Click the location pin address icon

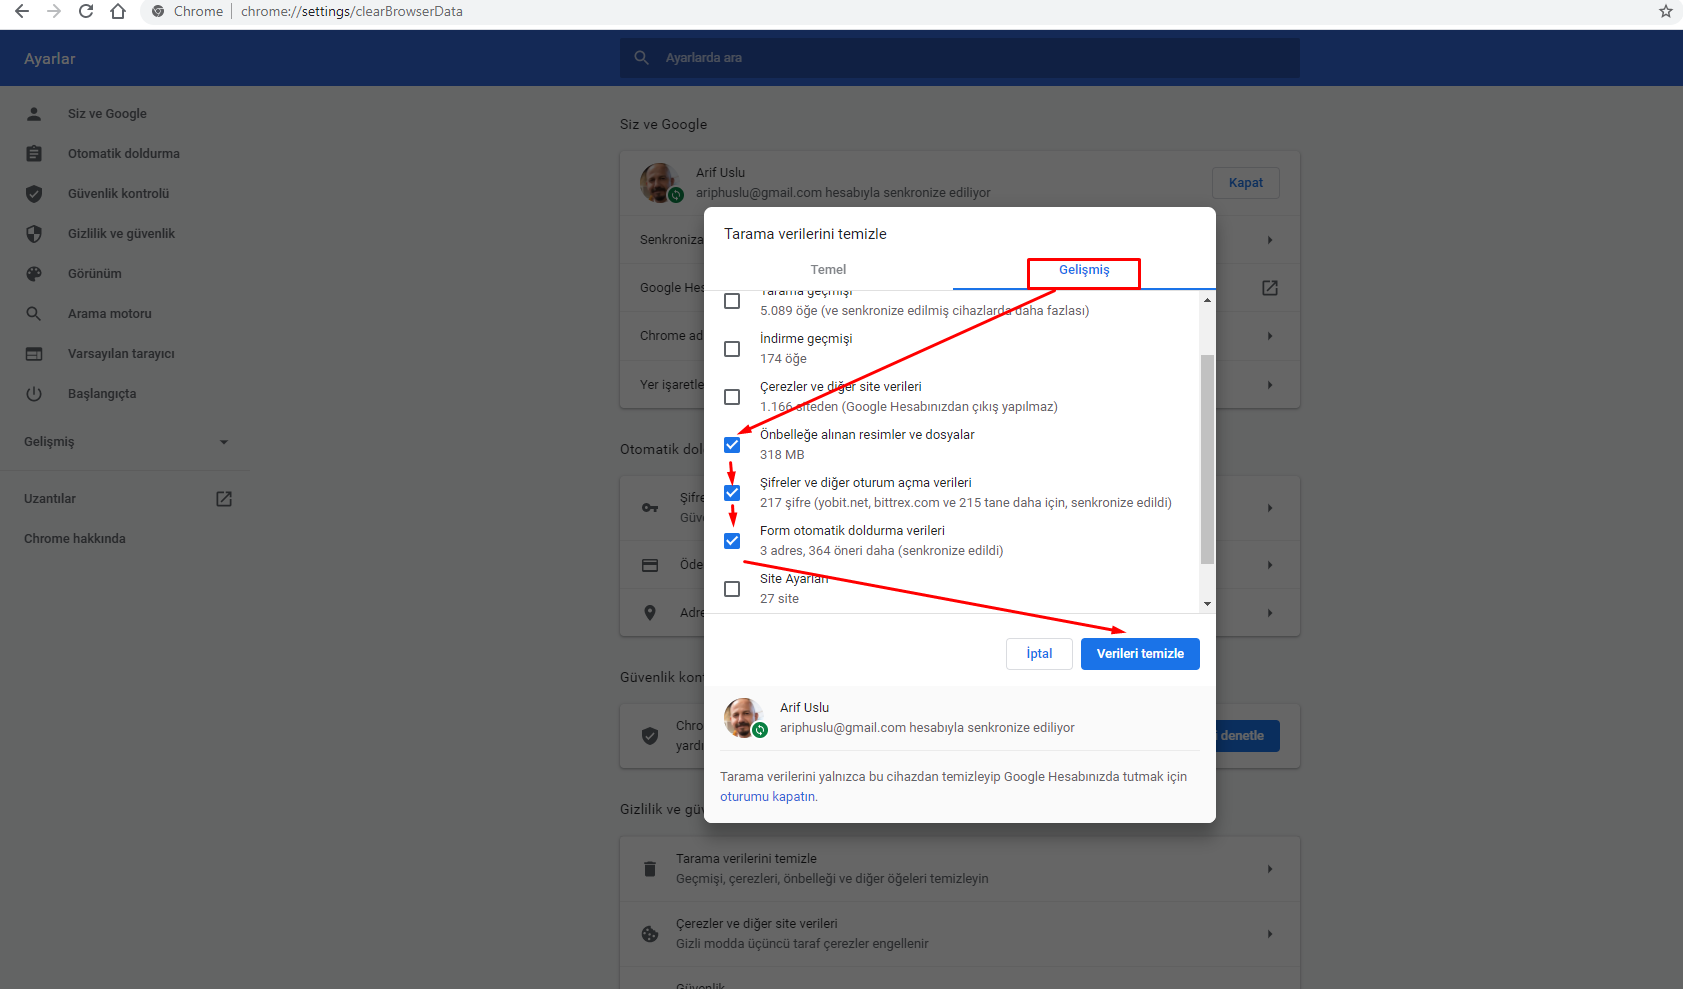click(x=650, y=613)
